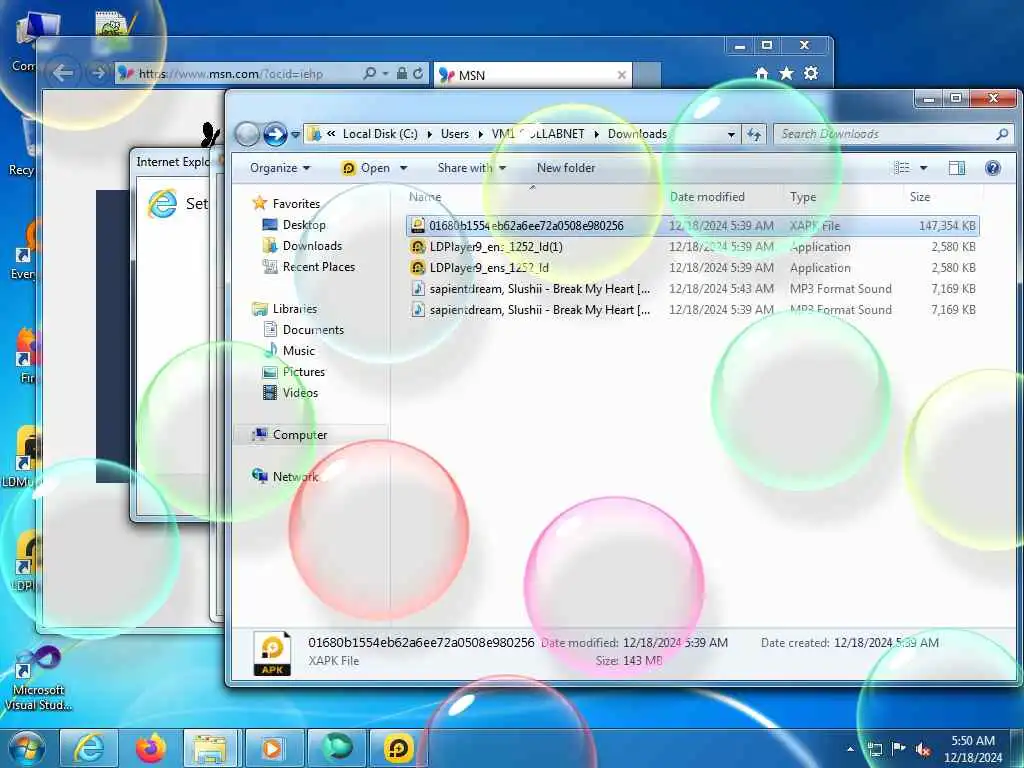Open the Videos library

(x=300, y=392)
